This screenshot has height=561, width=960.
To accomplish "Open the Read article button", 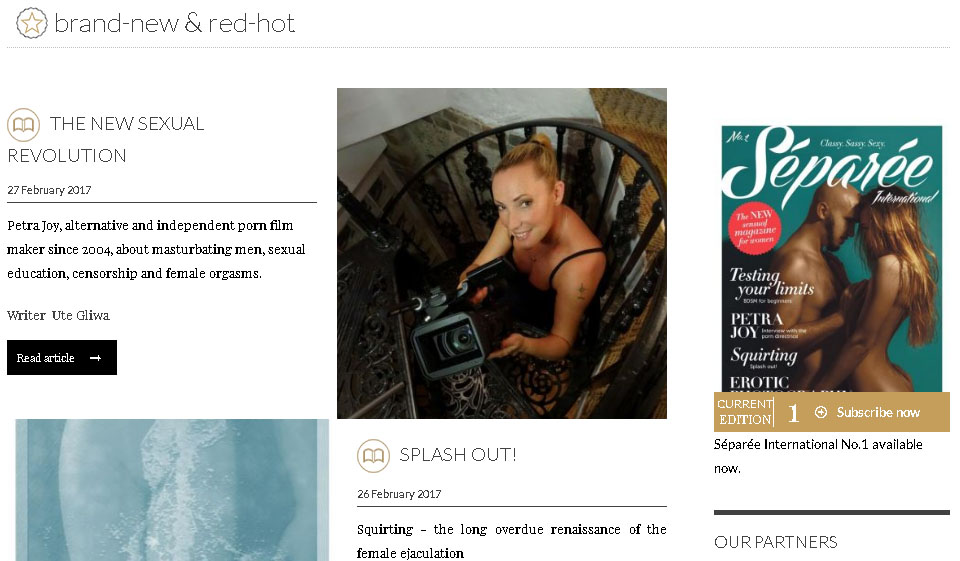I will 62,358.
